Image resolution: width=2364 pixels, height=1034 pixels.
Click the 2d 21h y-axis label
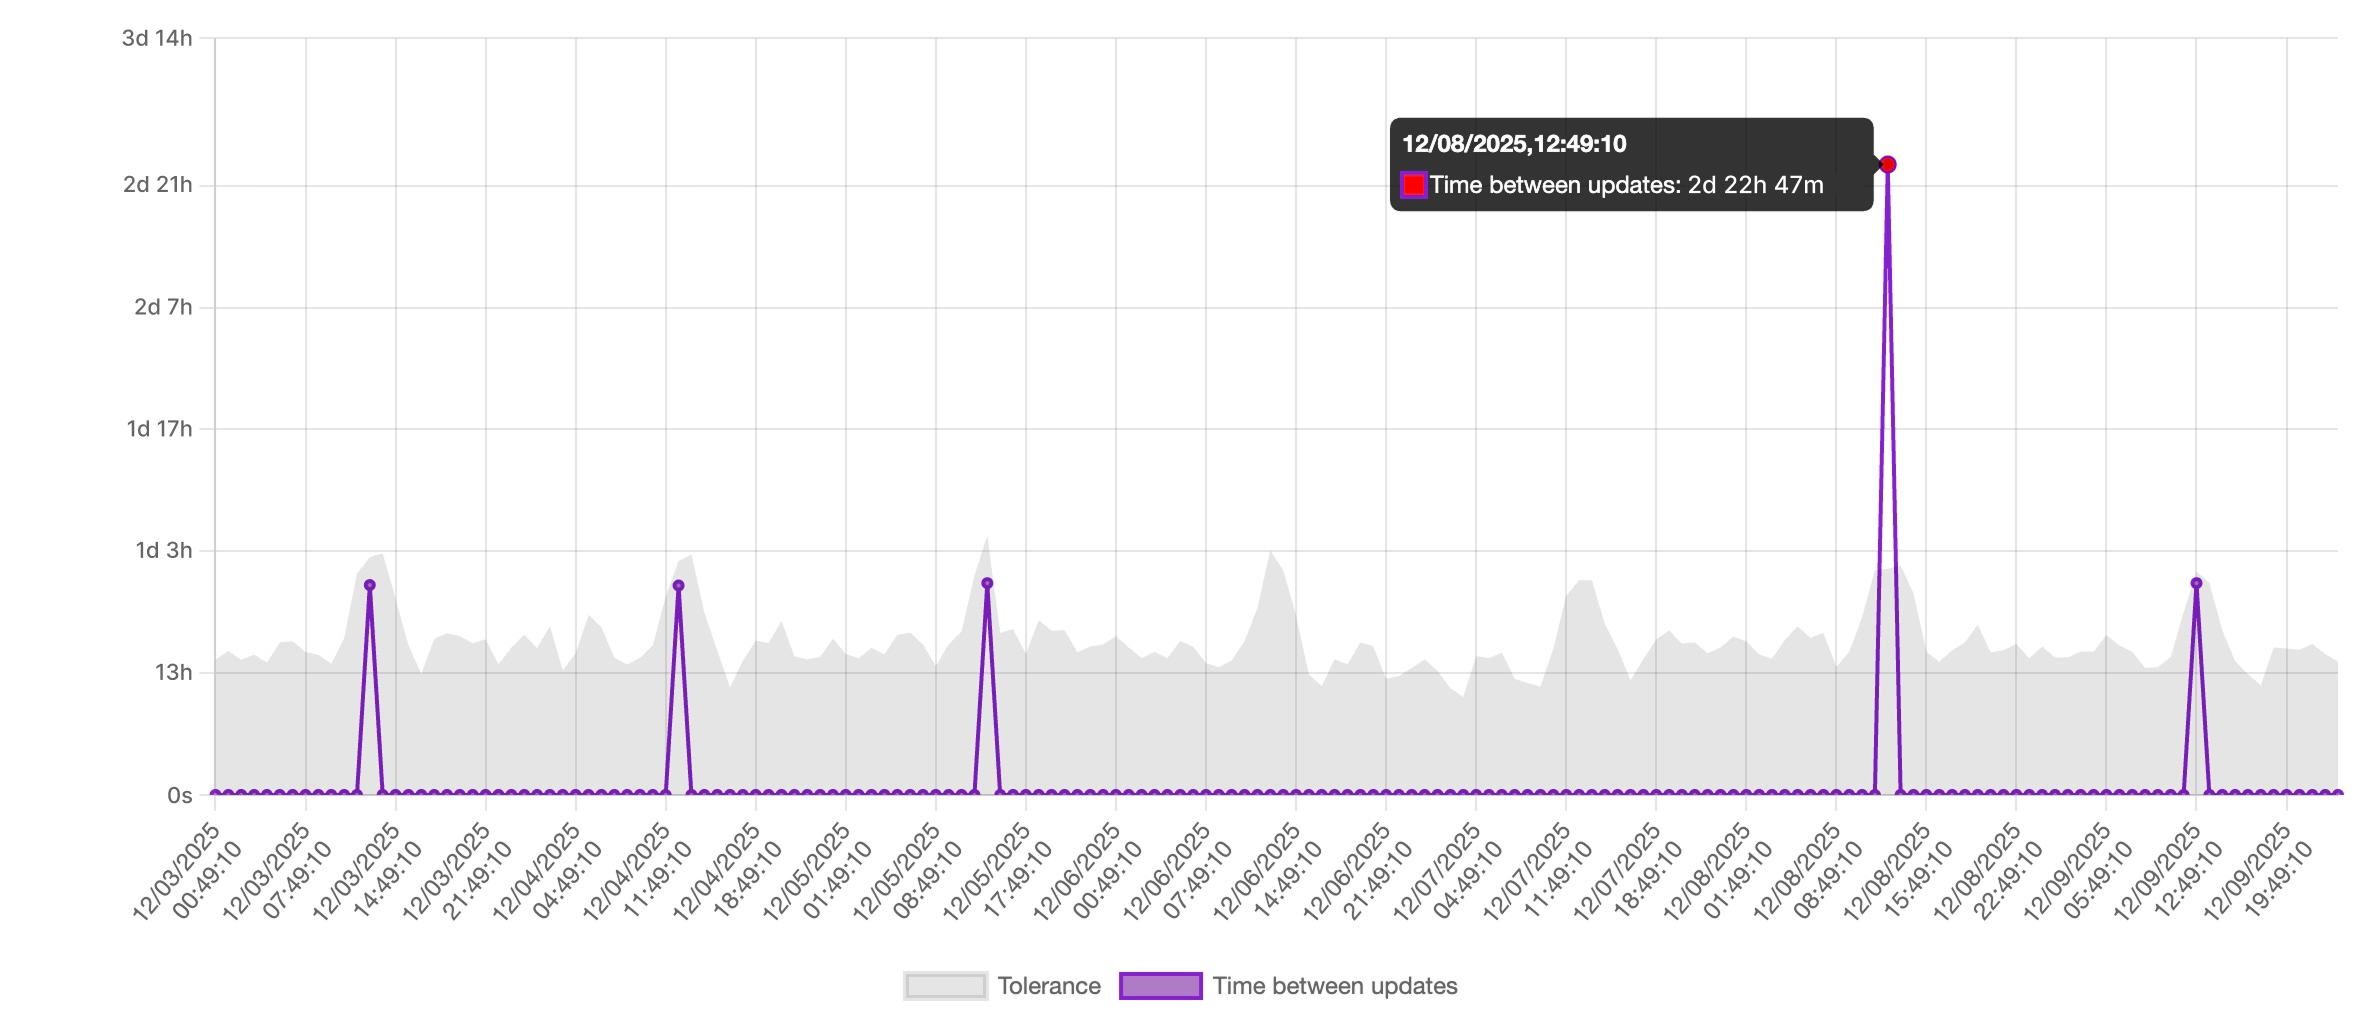coord(158,185)
